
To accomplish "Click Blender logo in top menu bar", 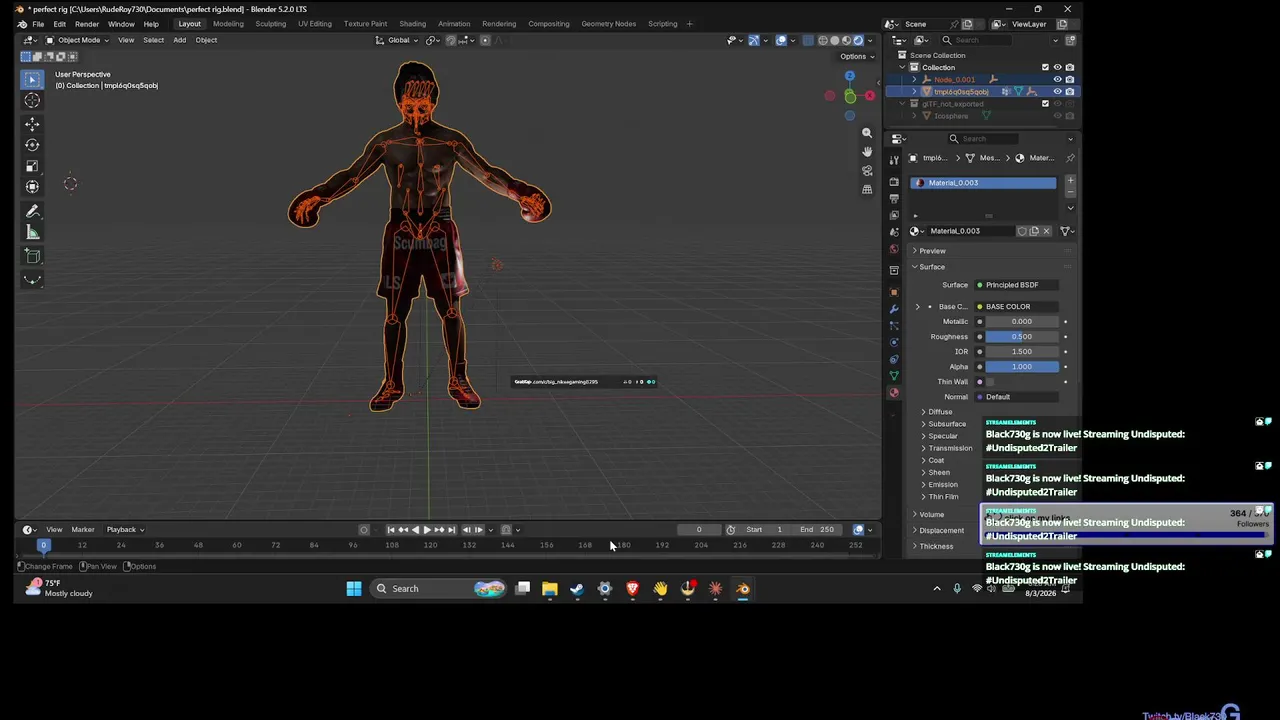I will (x=22, y=24).
